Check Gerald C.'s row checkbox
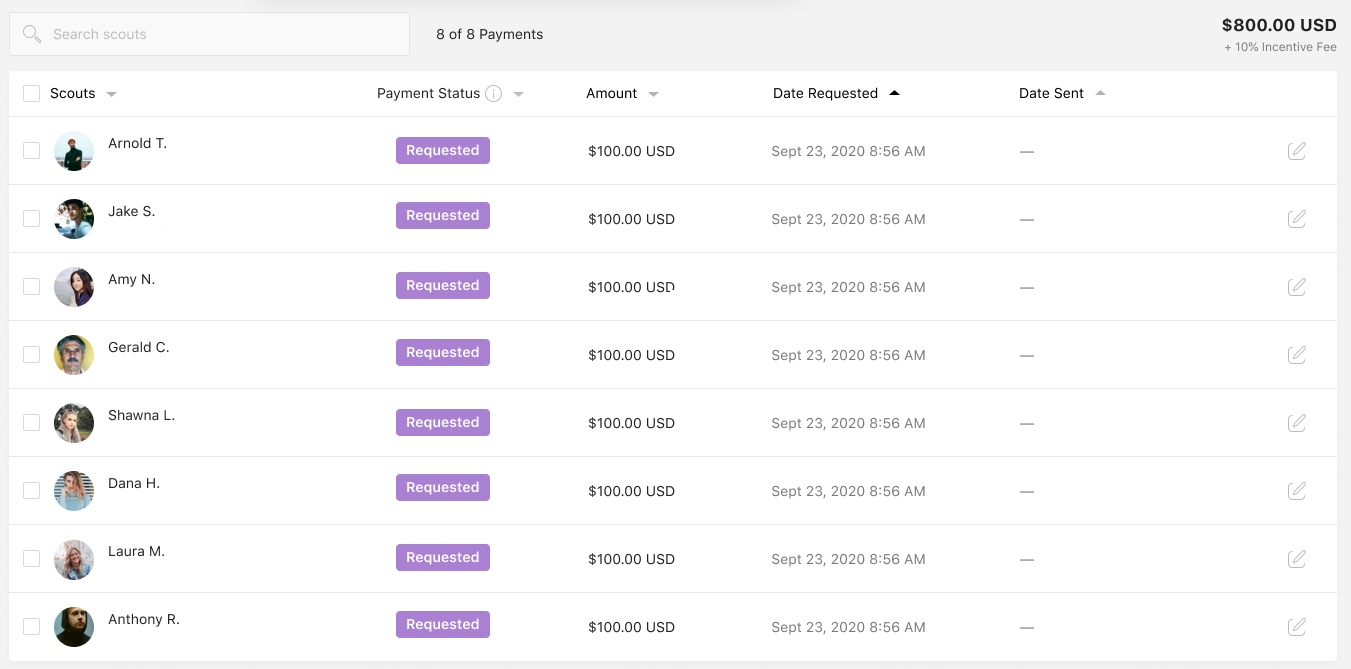This screenshot has width=1351, height=669. pyautogui.click(x=32, y=355)
